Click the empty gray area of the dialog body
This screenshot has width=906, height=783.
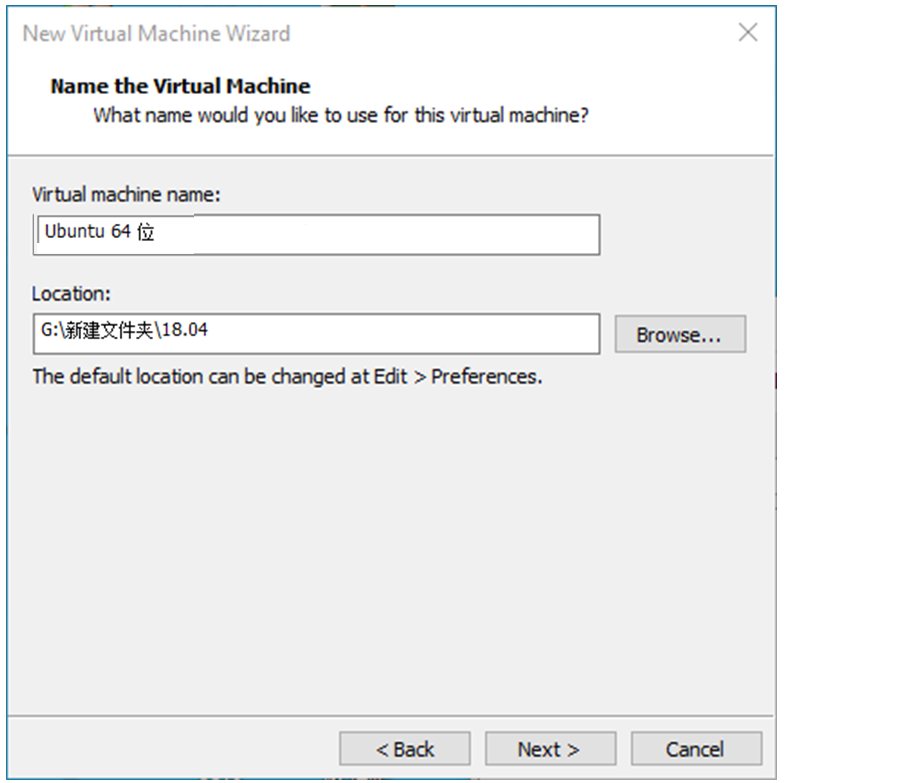391,549
